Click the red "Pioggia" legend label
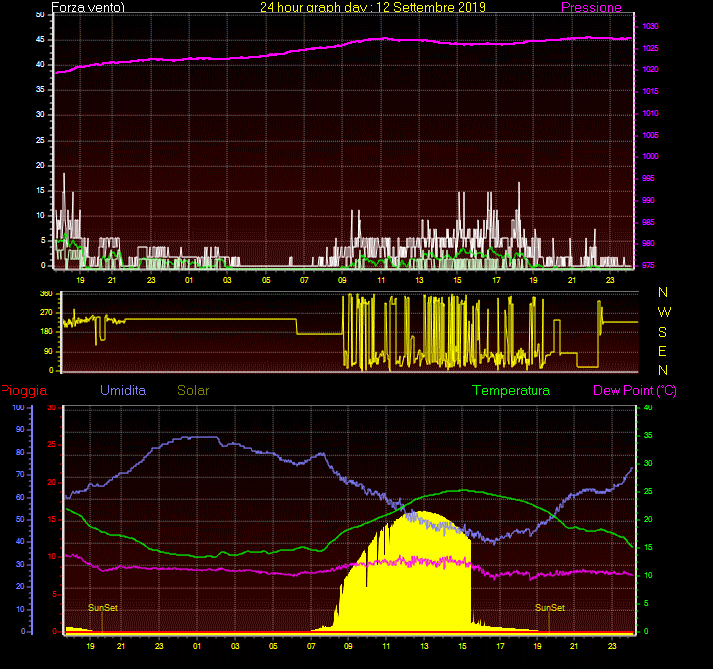Image resolution: width=713 pixels, height=669 pixels. [24, 390]
